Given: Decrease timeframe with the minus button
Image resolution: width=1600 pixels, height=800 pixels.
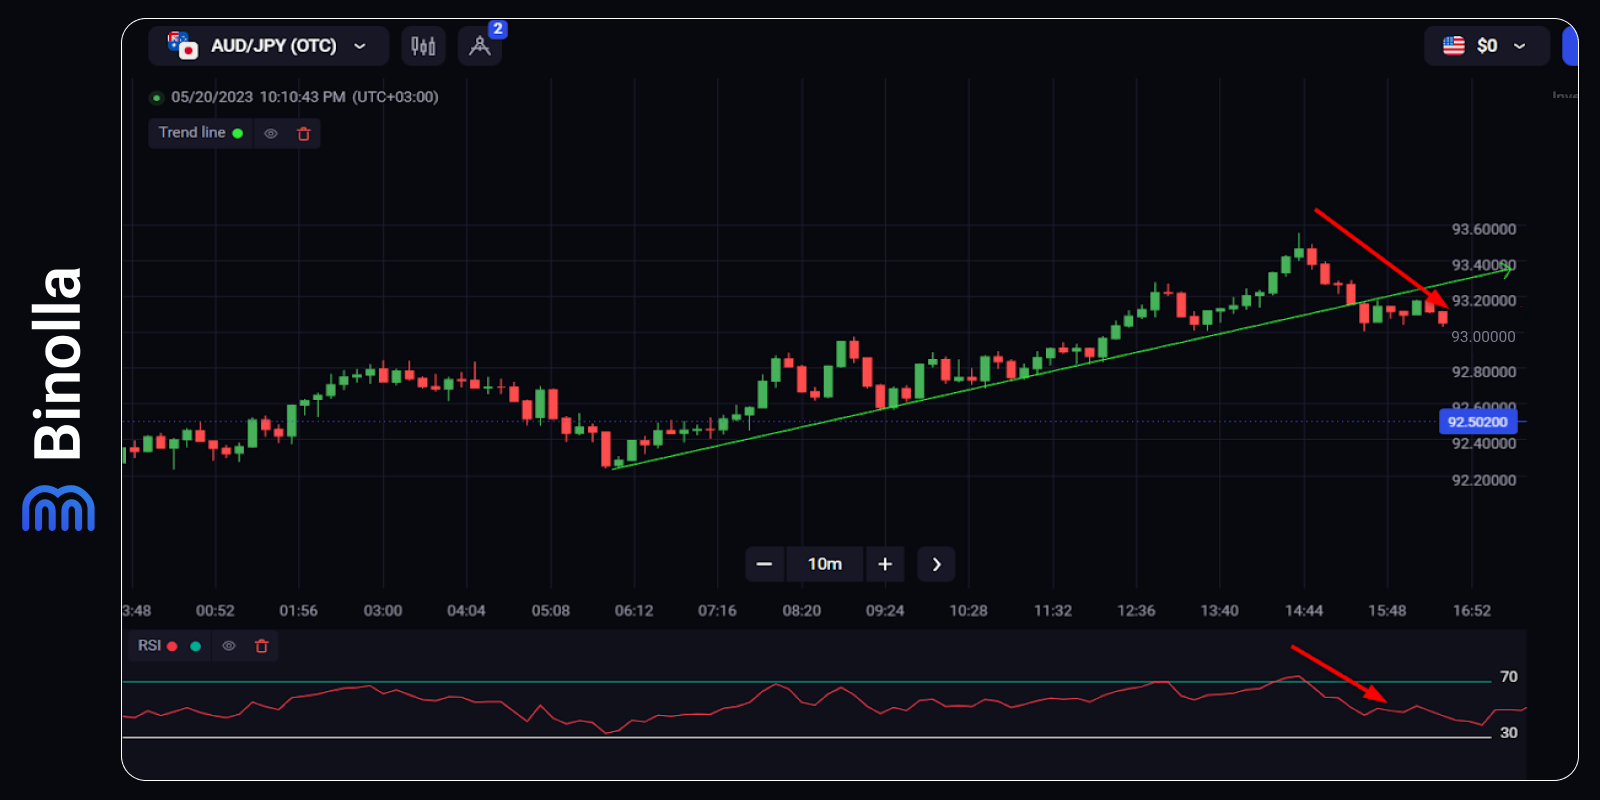Looking at the screenshot, I should tap(764, 564).
